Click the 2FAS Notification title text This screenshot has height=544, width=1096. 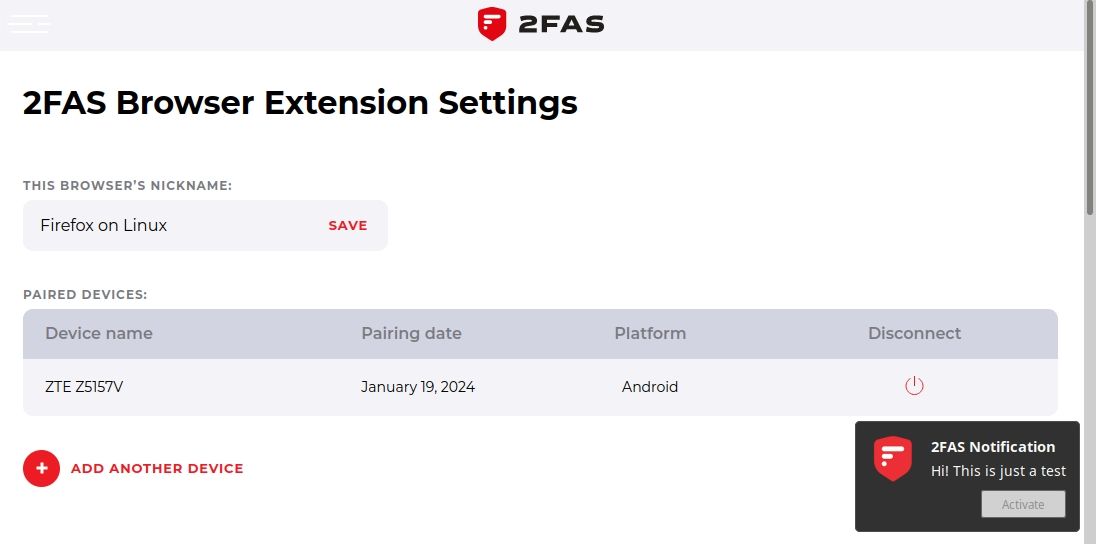point(993,447)
